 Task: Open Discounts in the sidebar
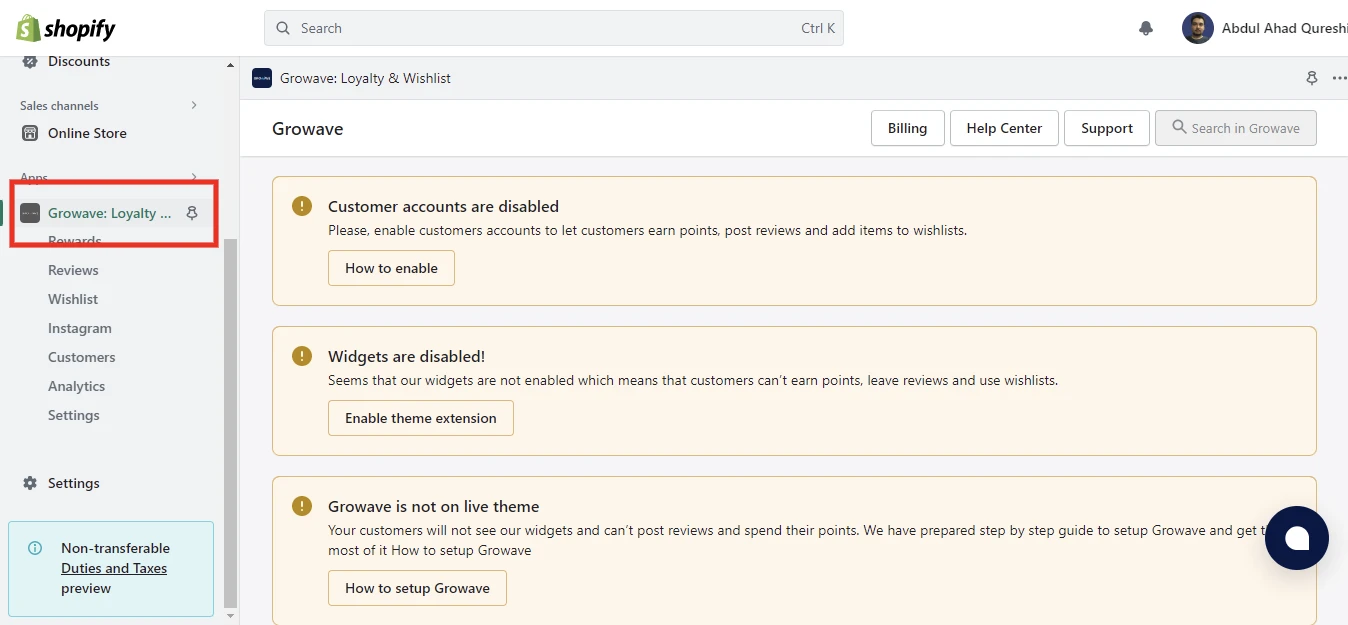[x=79, y=61]
